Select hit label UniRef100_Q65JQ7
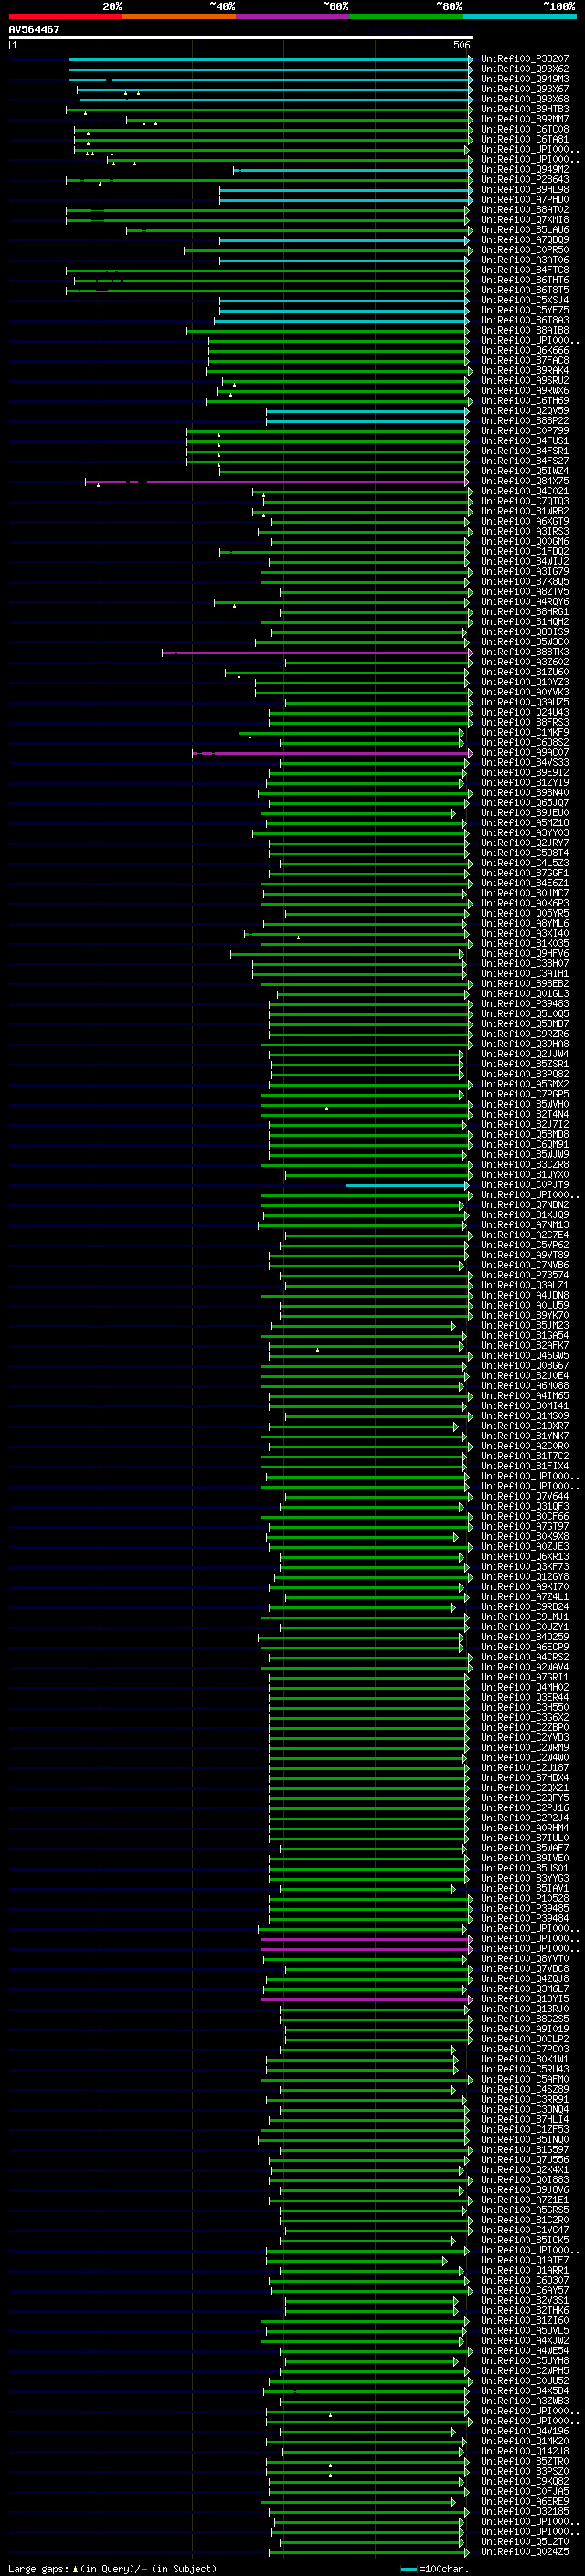This screenshot has height=2576, width=585. (525, 803)
